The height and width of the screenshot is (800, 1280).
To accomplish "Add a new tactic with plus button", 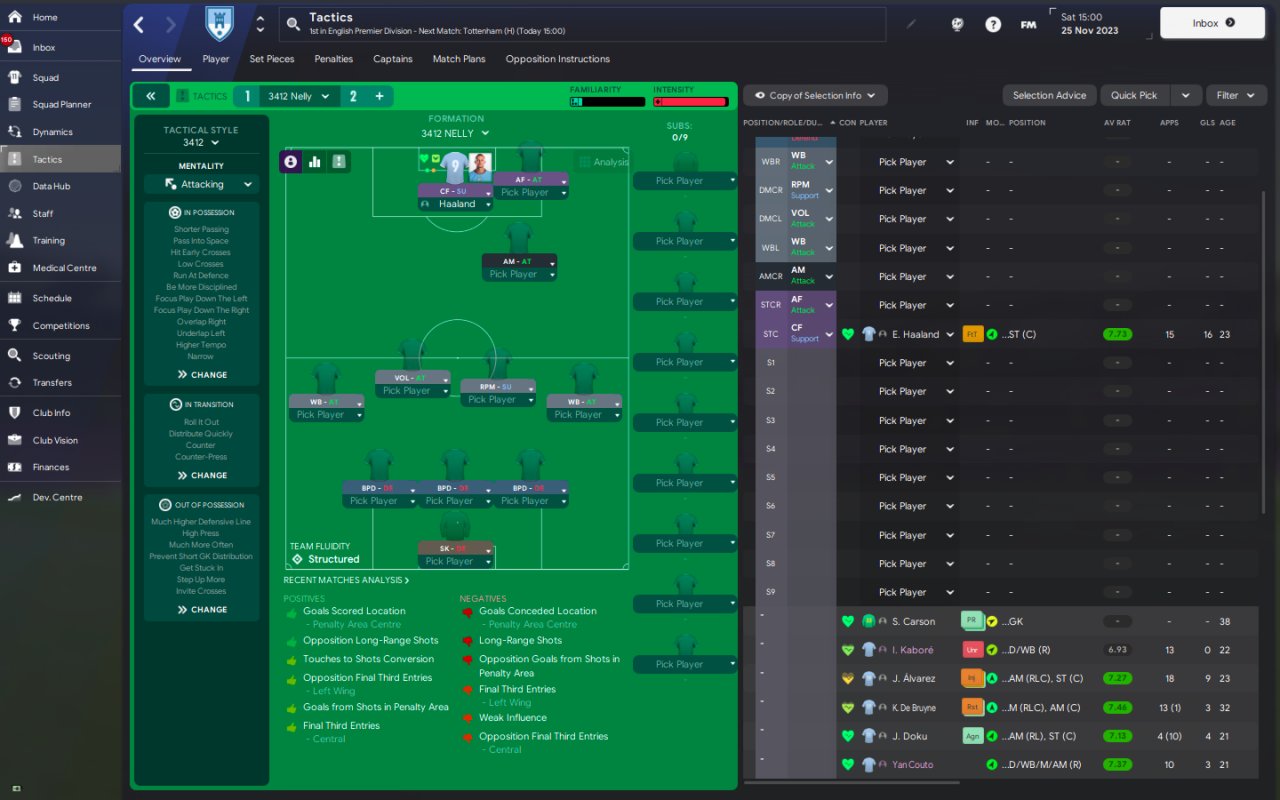I will 379,96.
